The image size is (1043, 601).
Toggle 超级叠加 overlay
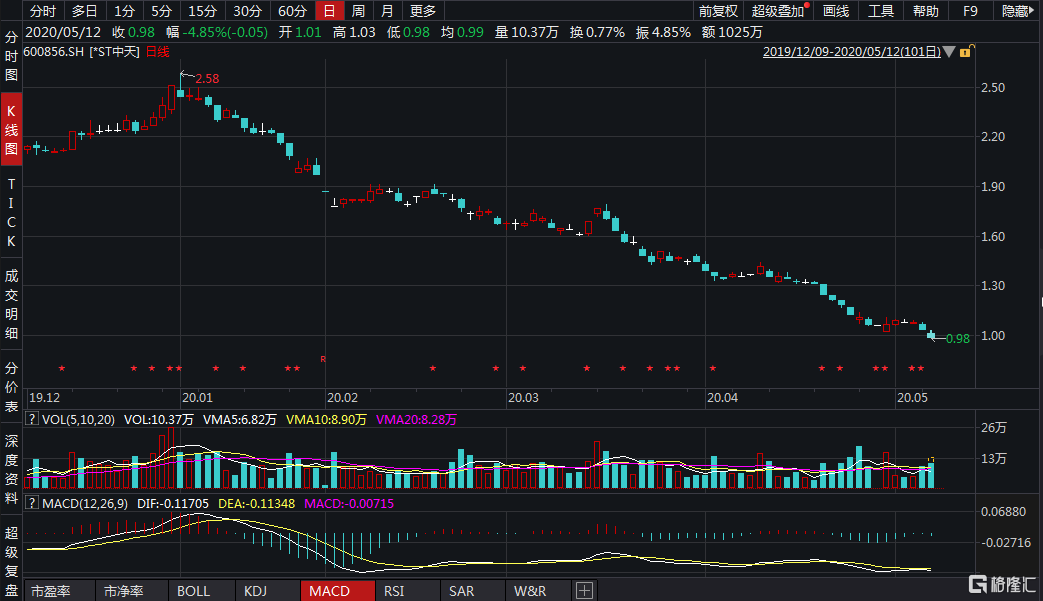(778, 11)
